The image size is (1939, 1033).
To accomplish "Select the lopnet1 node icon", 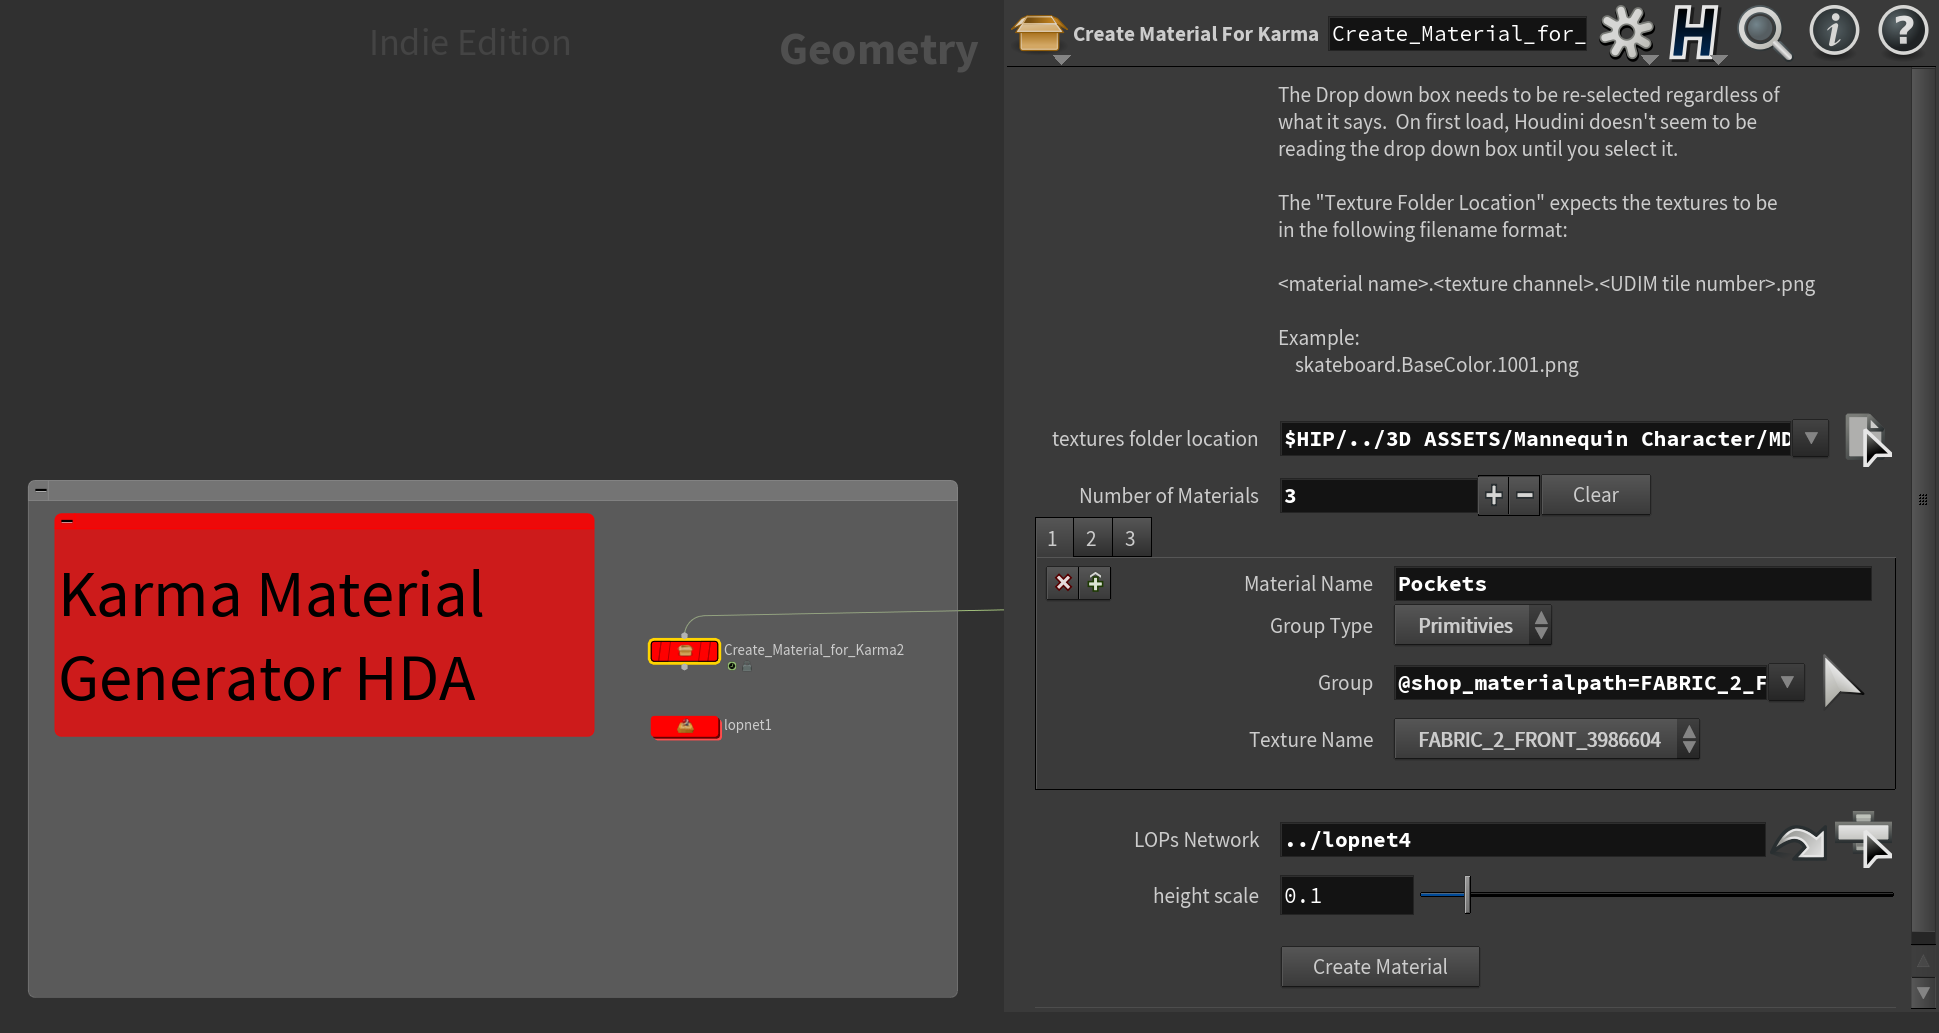I will click(x=685, y=727).
